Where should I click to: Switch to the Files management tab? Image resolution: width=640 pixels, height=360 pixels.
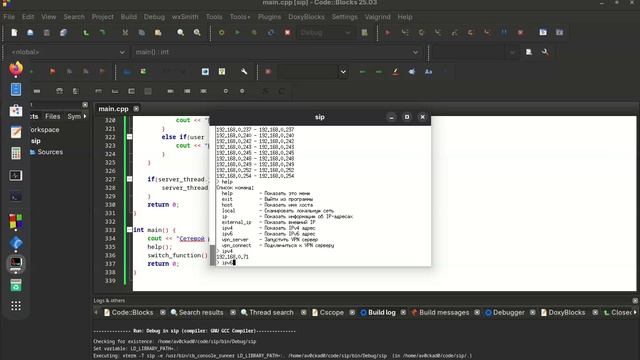53,116
